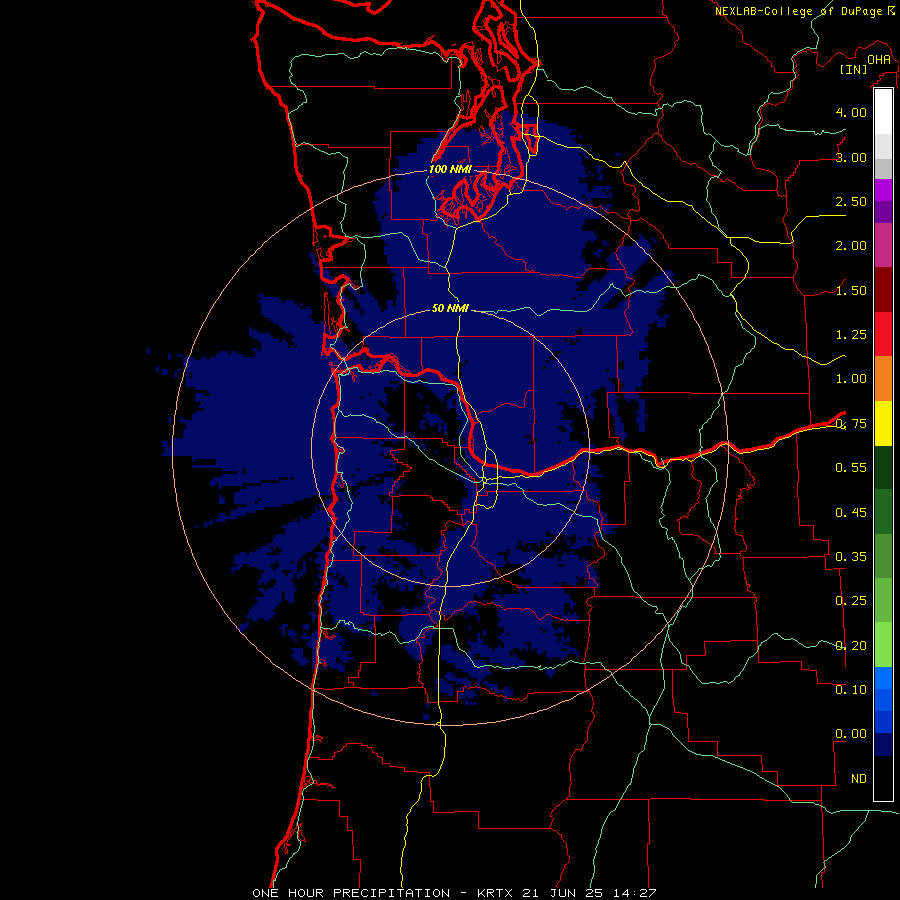This screenshot has width=900, height=900.
Task: Click the white 4.00 inch legend swatch
Action: 883,112
